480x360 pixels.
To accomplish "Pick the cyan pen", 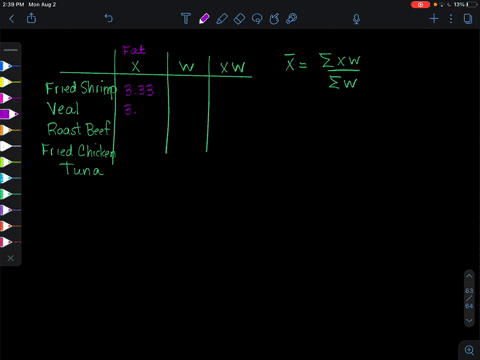I will pos(10,178).
